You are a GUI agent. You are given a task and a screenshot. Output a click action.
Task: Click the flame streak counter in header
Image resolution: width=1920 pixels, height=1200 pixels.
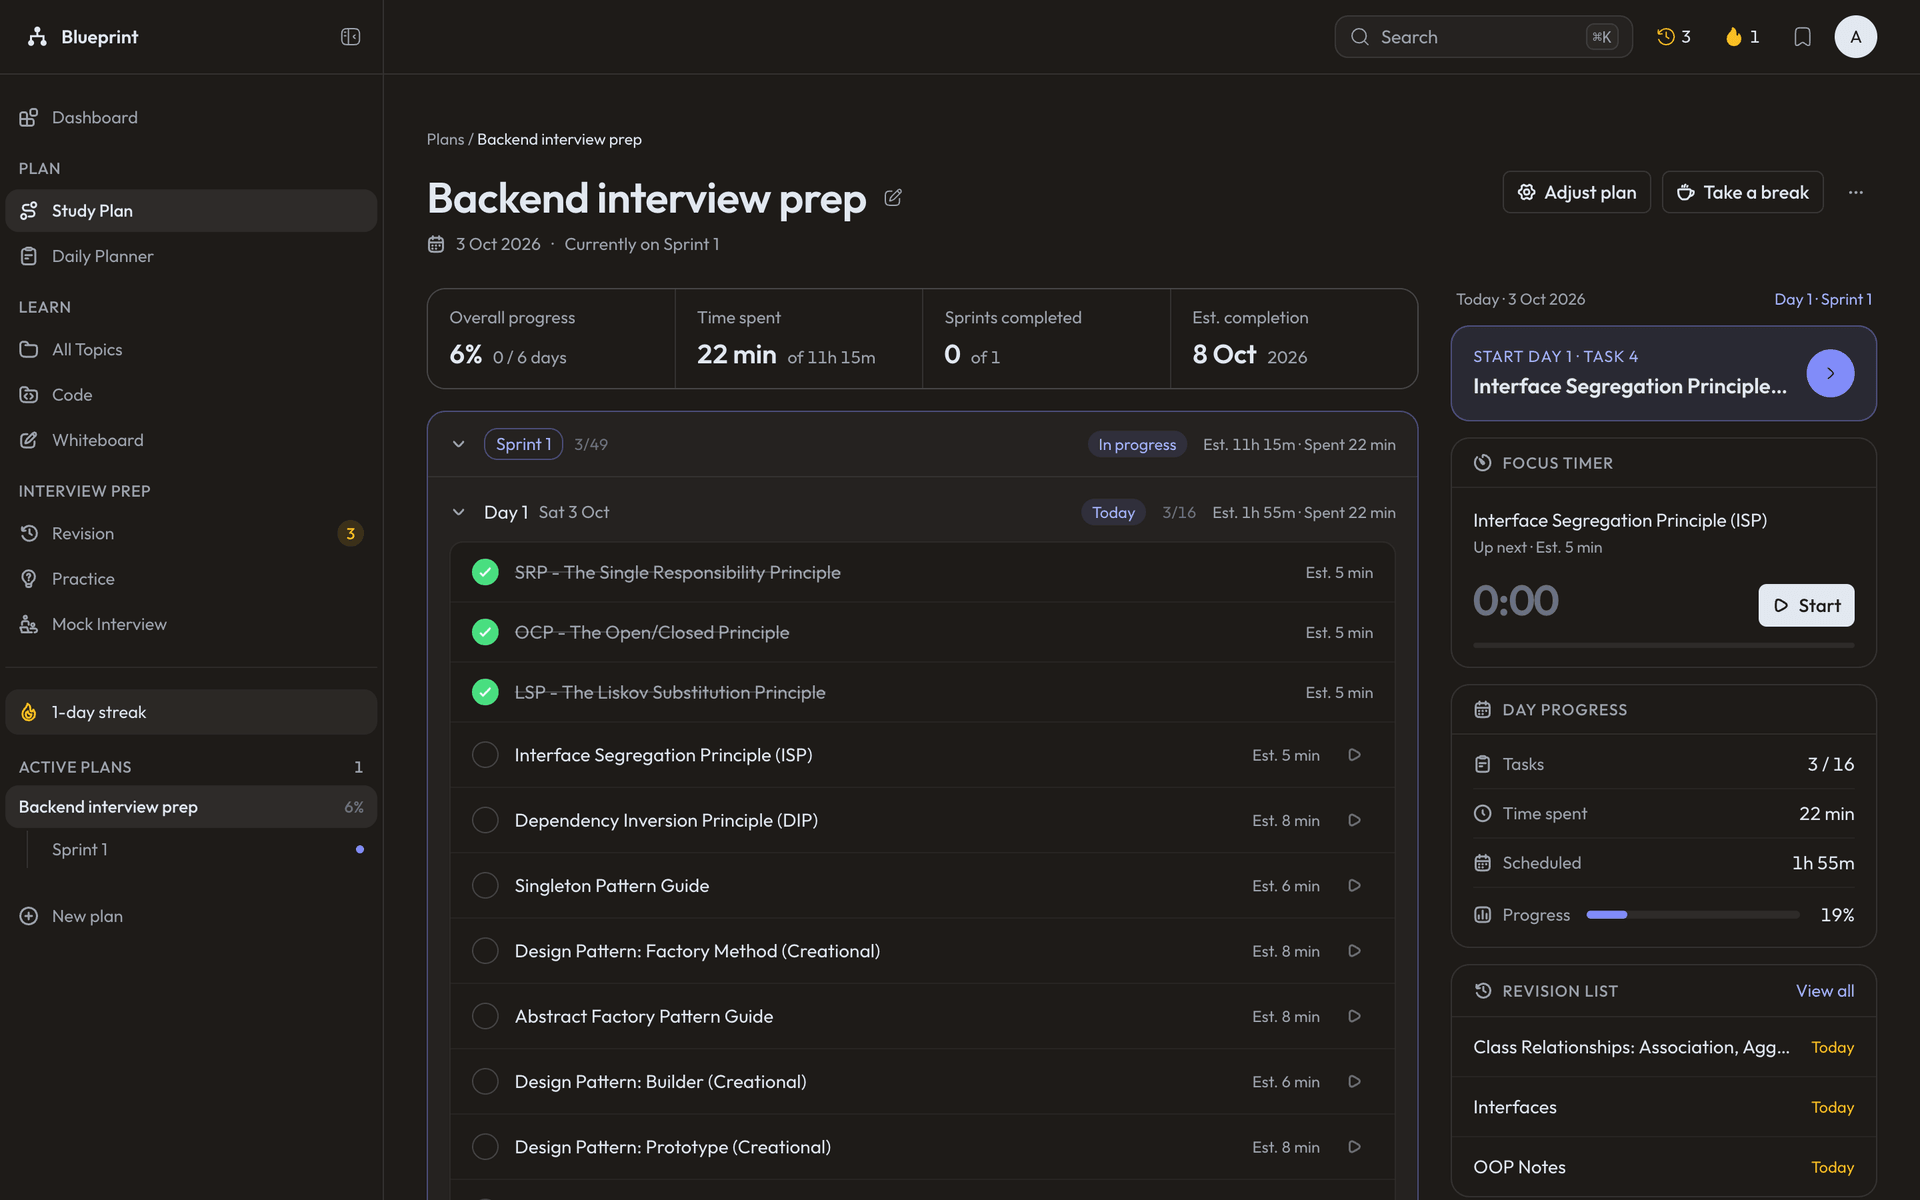point(1742,37)
